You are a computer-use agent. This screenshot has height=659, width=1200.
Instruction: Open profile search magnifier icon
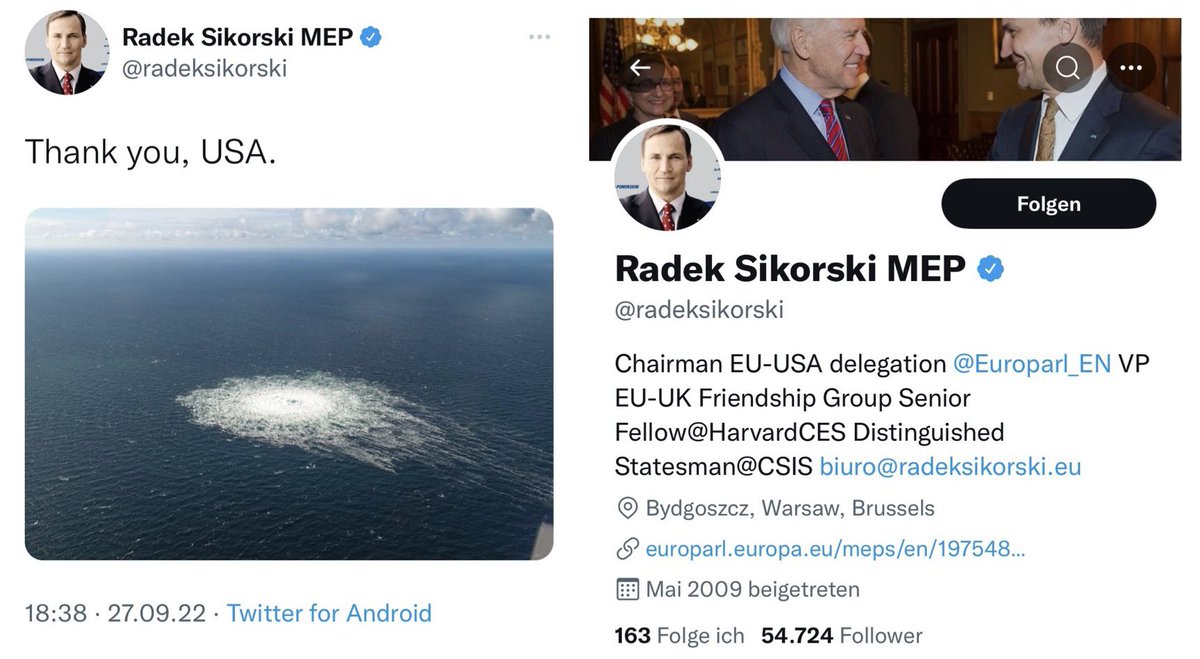point(1067,68)
